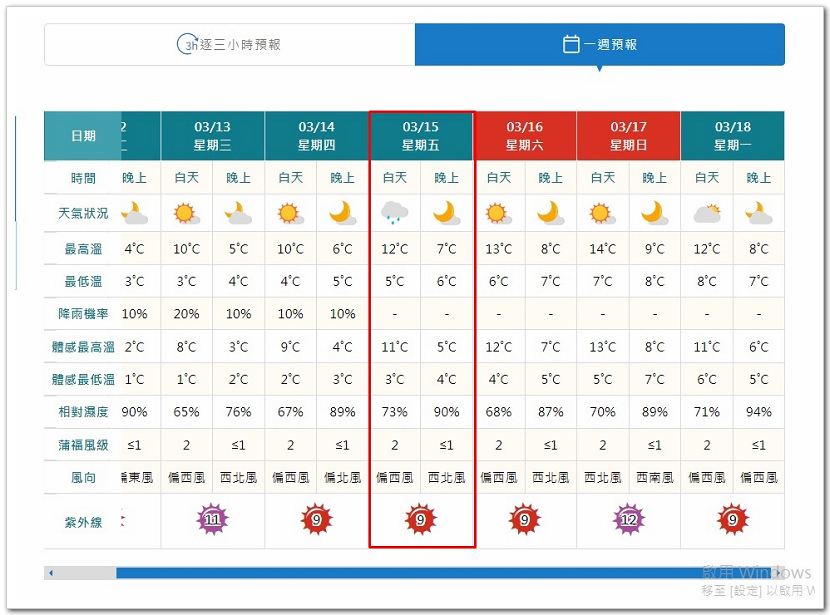This screenshot has width=830, height=615.
Task: Click the 降雨機率 row label
Action: tap(83, 314)
